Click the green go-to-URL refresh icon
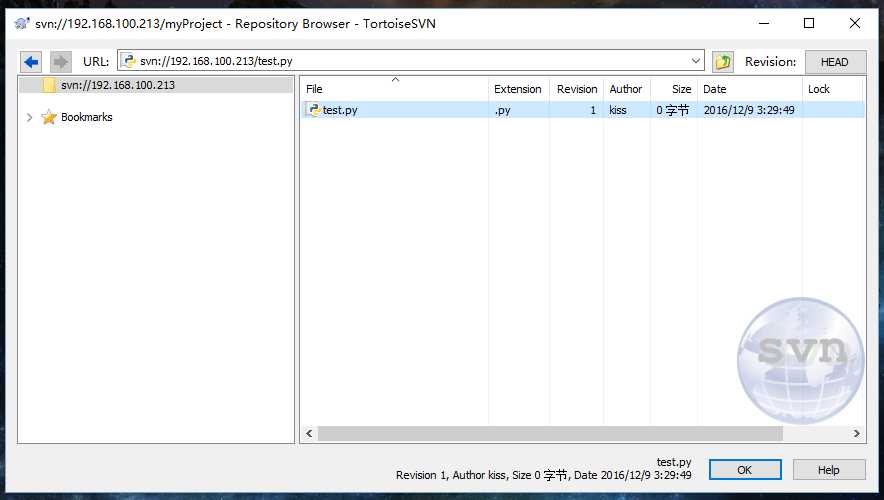This screenshot has height=500, width=884. pyautogui.click(x=723, y=61)
